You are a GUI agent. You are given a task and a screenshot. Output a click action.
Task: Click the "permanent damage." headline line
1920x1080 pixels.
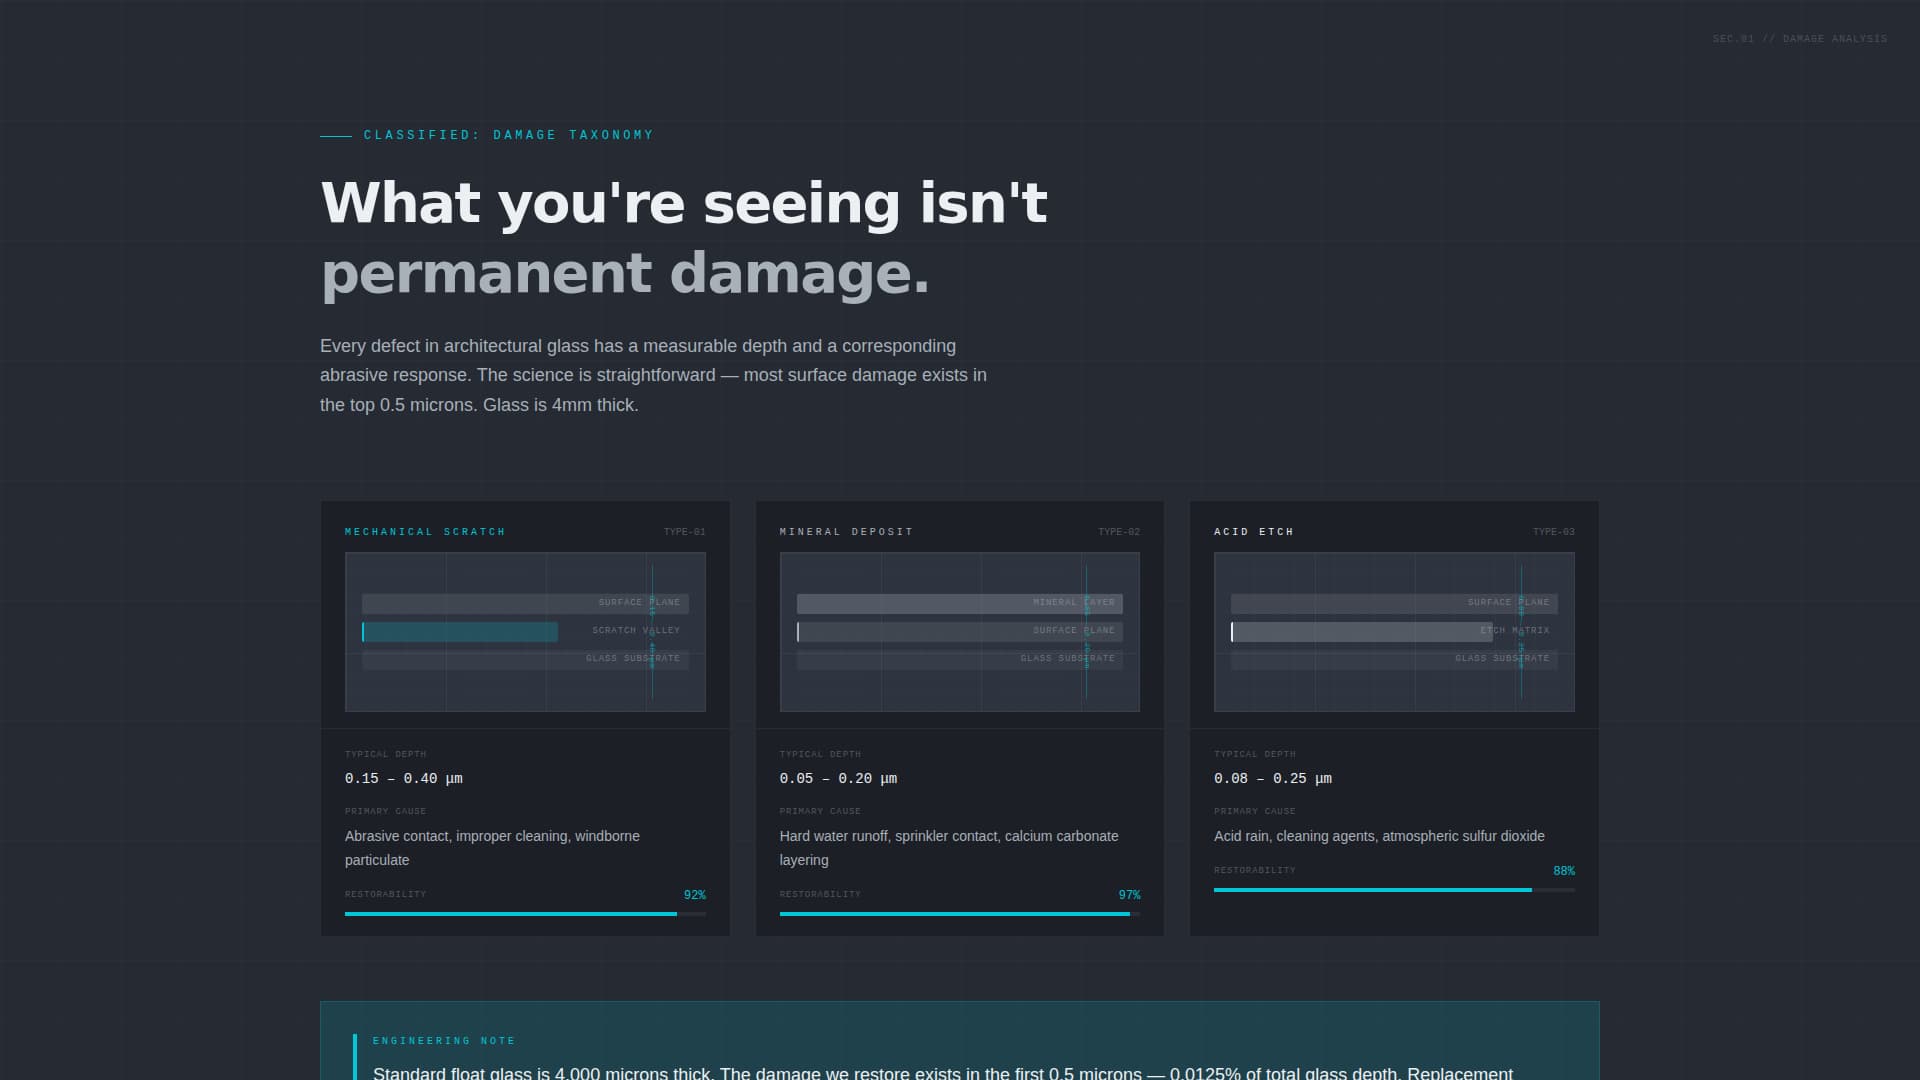click(625, 273)
